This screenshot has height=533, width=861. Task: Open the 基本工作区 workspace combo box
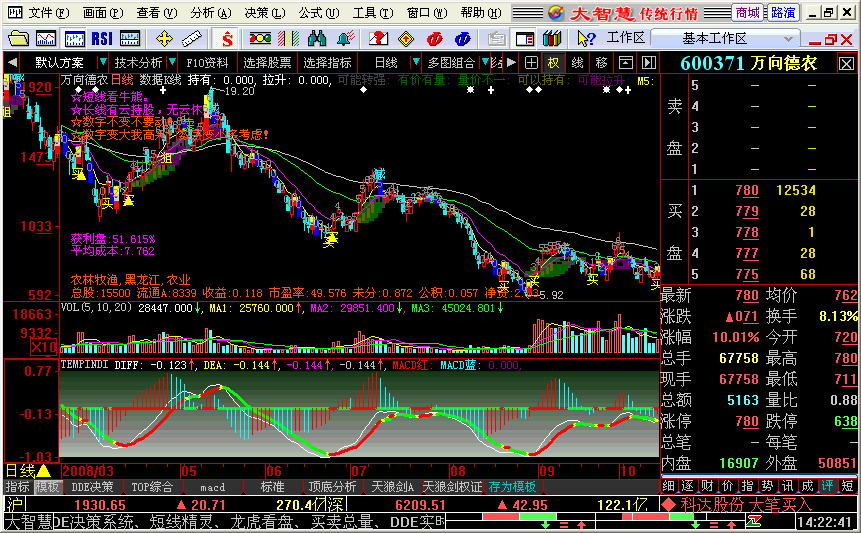[x=724, y=38]
